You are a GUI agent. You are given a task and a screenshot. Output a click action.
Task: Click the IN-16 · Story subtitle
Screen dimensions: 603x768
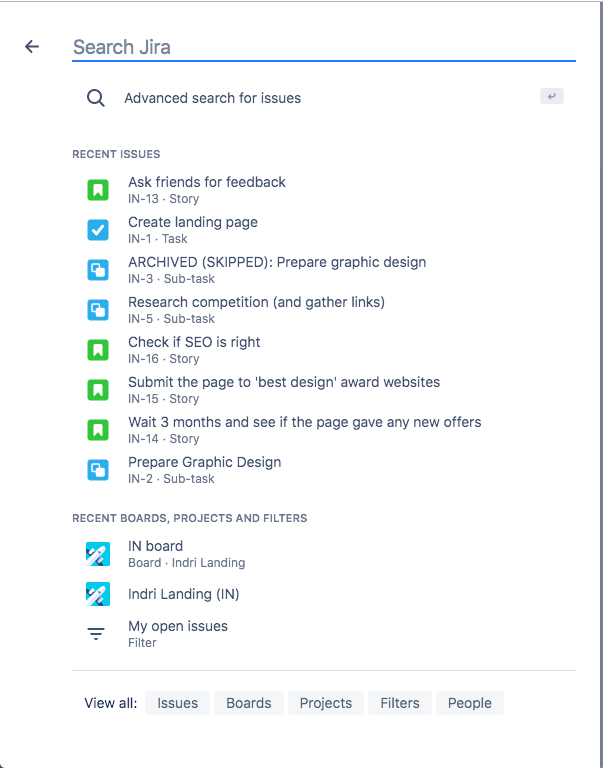164,359
